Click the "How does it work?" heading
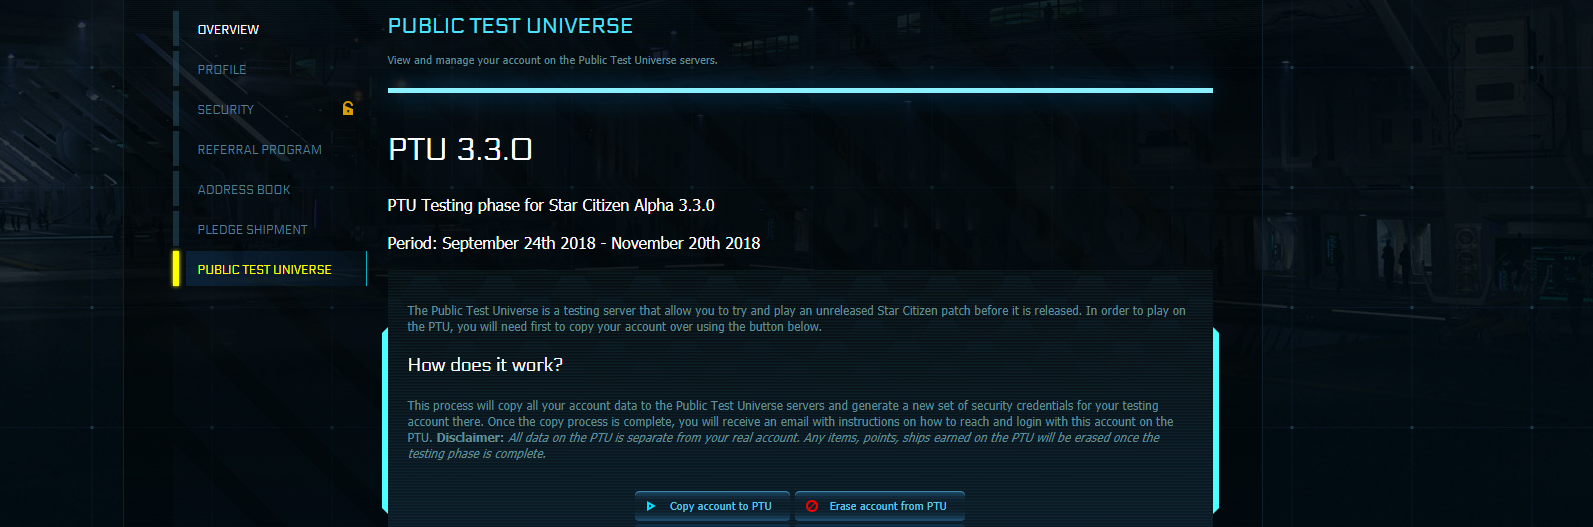This screenshot has height=527, width=1593. click(x=485, y=365)
